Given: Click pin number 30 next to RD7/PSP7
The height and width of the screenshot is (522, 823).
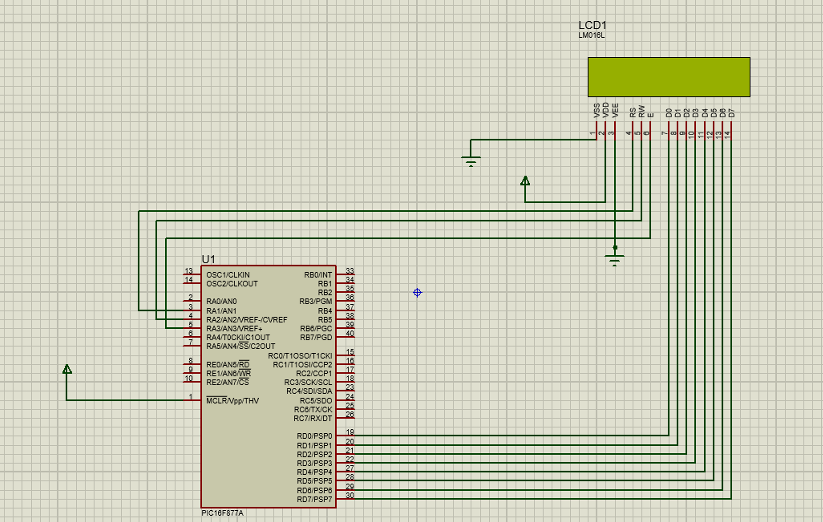Looking at the screenshot, I should 350,496.
